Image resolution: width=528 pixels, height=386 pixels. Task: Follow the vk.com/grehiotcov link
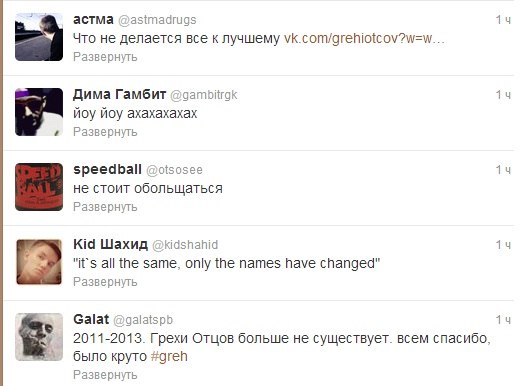tap(364, 39)
